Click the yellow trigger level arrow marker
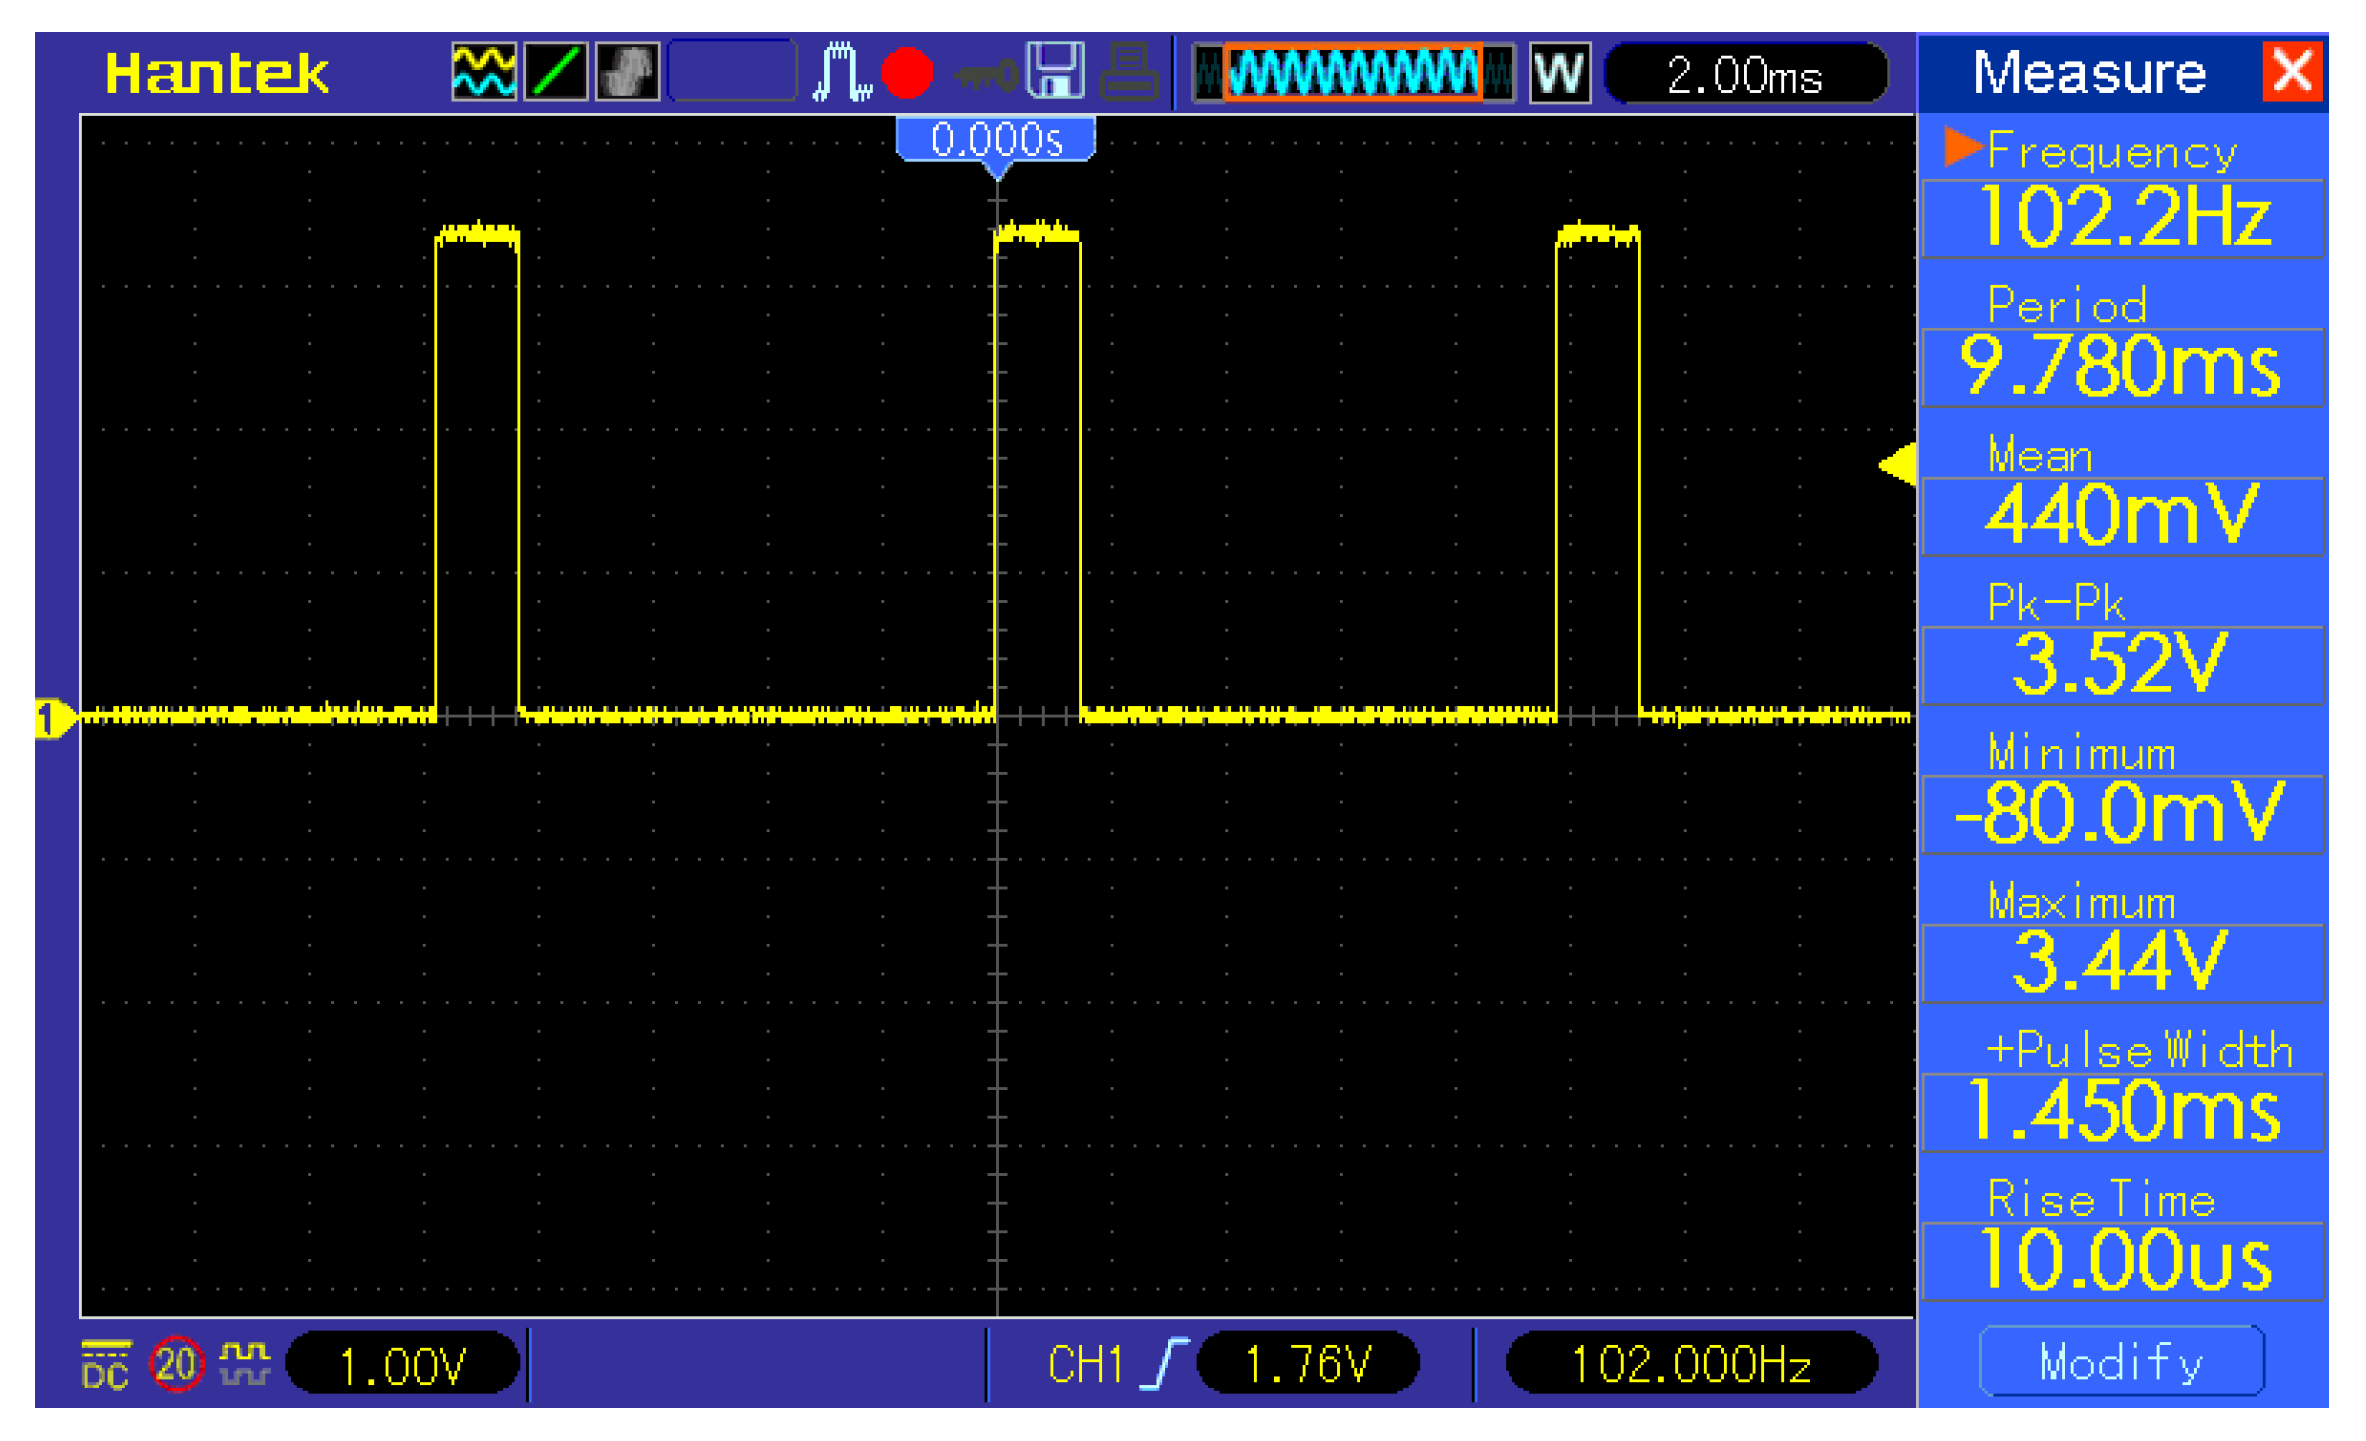This screenshot has width=2366, height=1441. (1897, 464)
